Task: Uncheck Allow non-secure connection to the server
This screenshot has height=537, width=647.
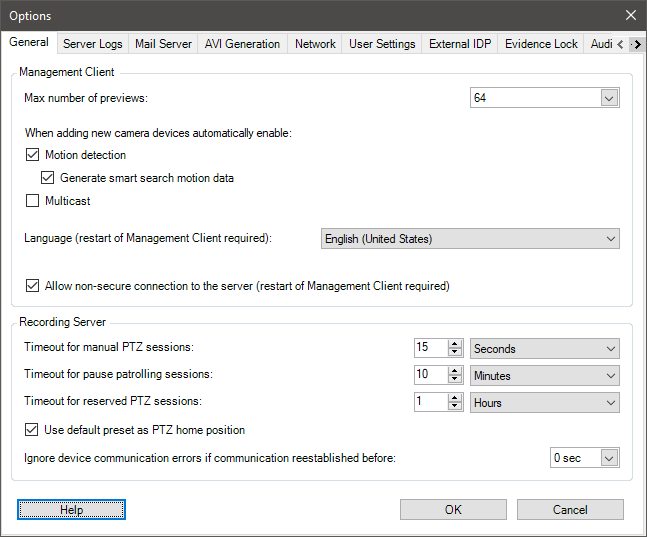Action: (x=33, y=286)
